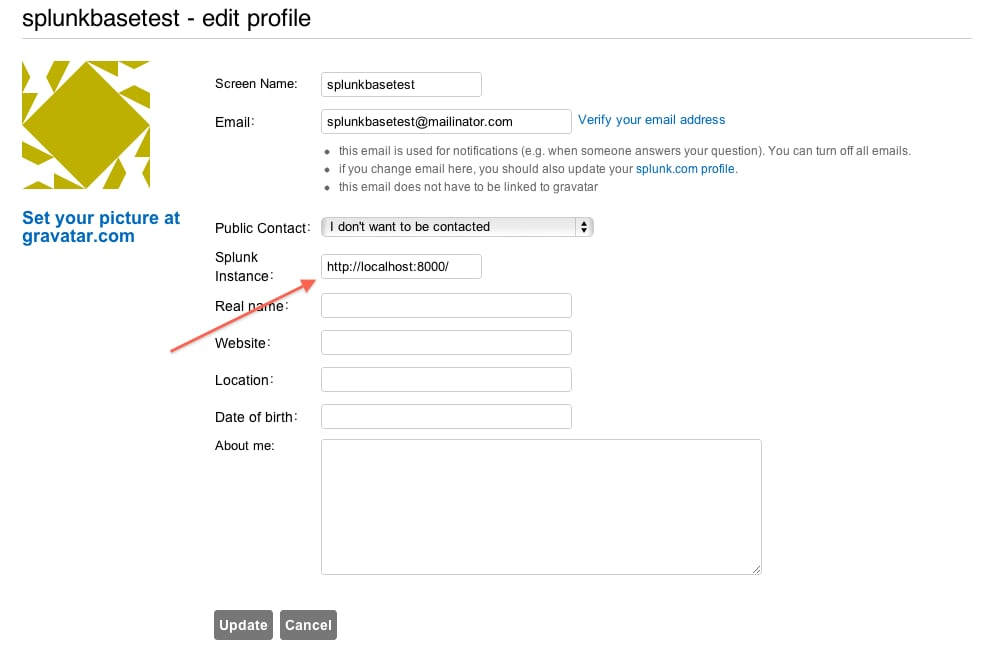The width and height of the screenshot is (988, 650).
Task: Click the note about email not linked to gravatar
Action: click(x=468, y=187)
